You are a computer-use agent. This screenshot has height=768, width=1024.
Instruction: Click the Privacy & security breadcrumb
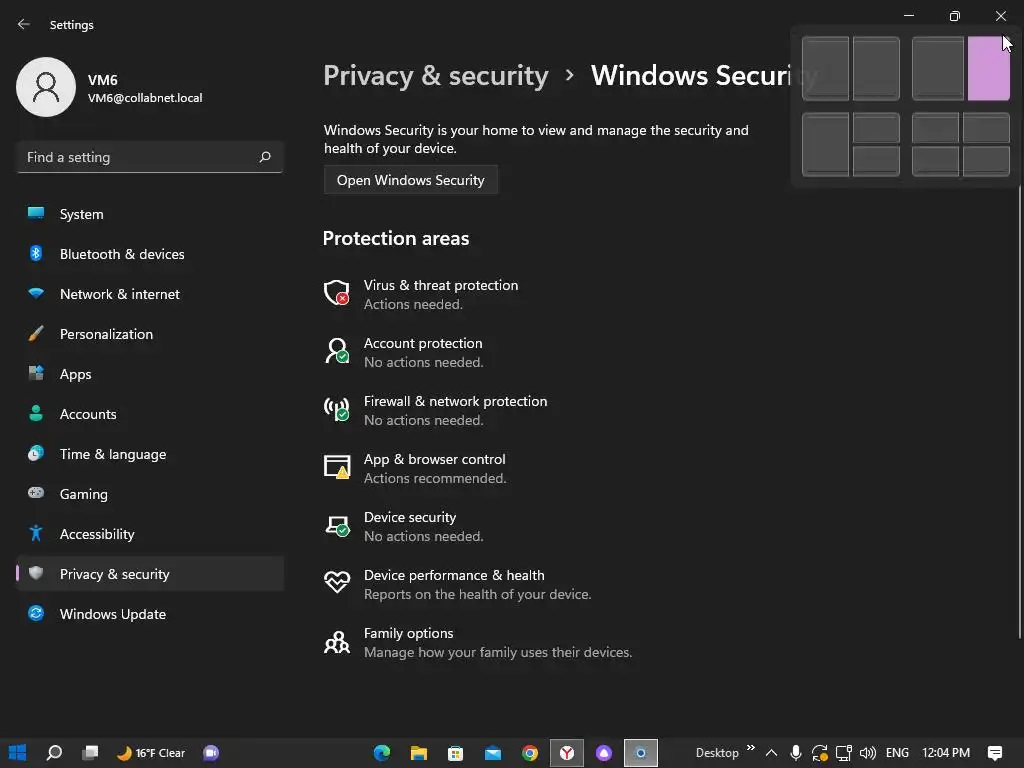point(436,76)
